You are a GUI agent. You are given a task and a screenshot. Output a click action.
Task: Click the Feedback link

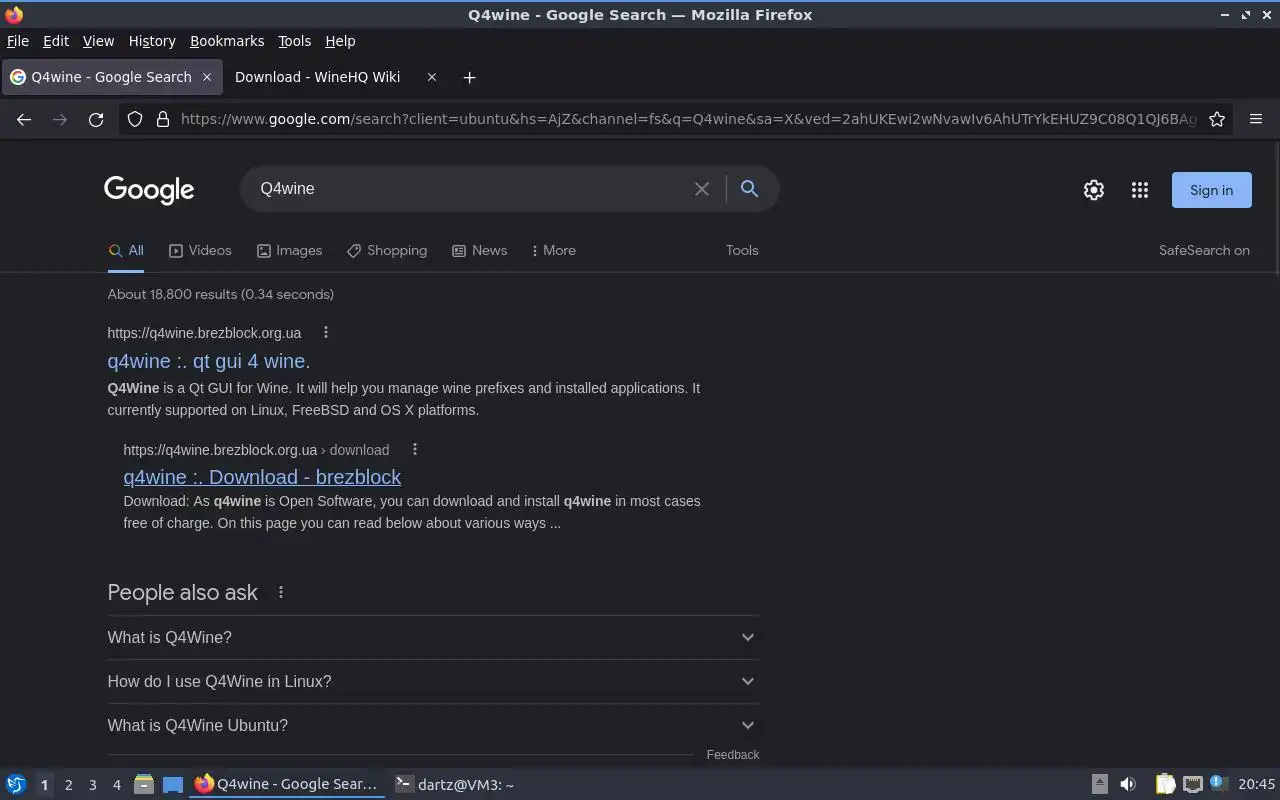tap(733, 755)
